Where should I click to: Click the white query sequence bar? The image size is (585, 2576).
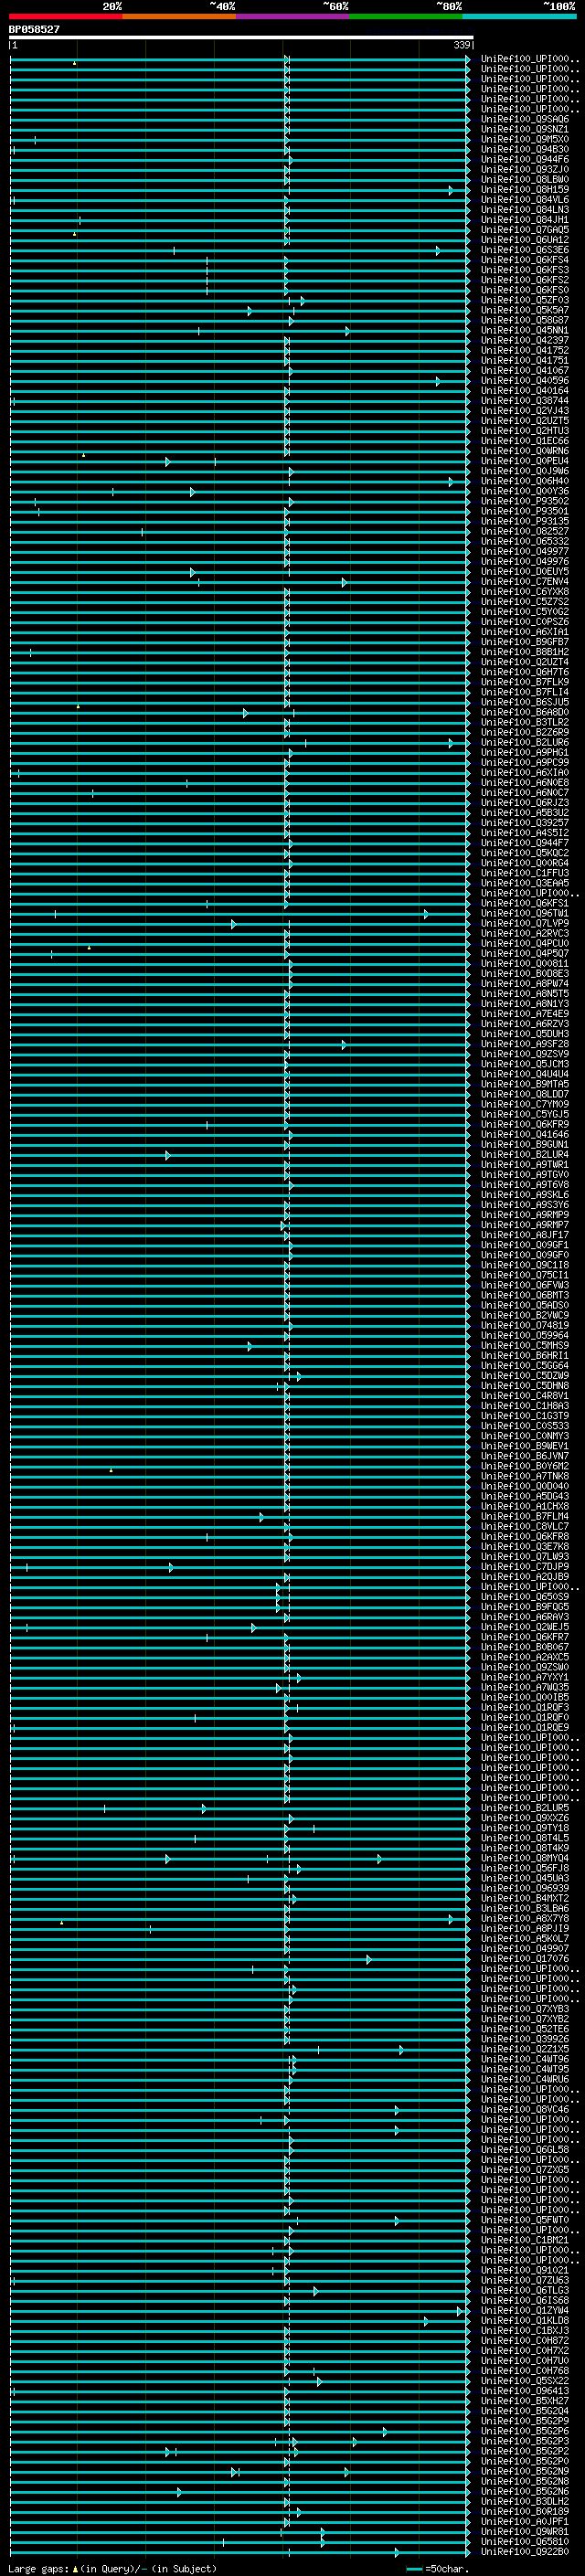(241, 37)
